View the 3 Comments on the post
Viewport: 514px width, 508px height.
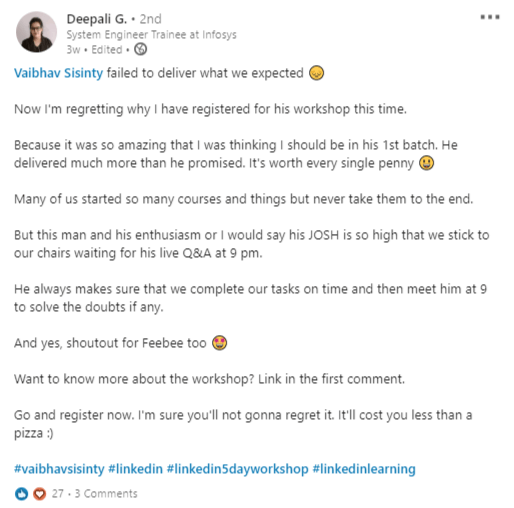point(106,494)
